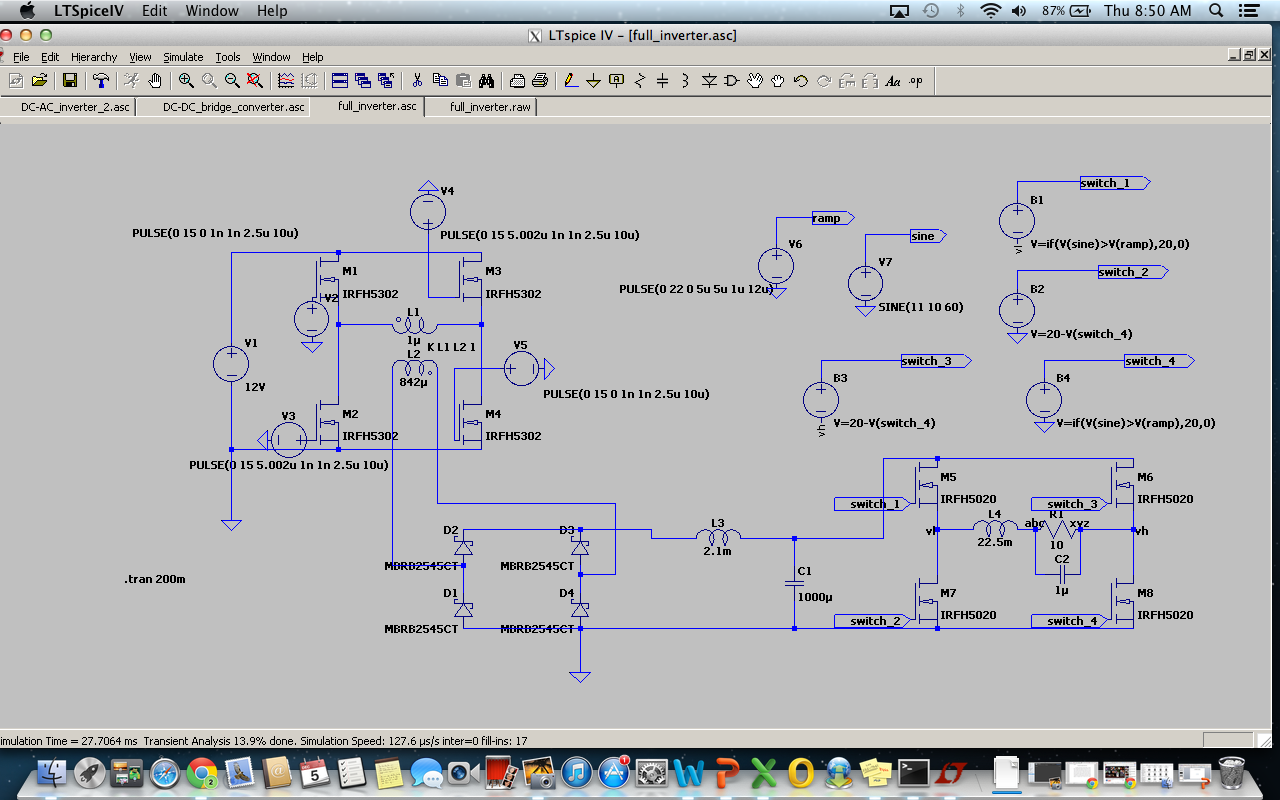Select the Wire drawing tool
Viewport: 1280px width, 800px height.
pos(570,81)
